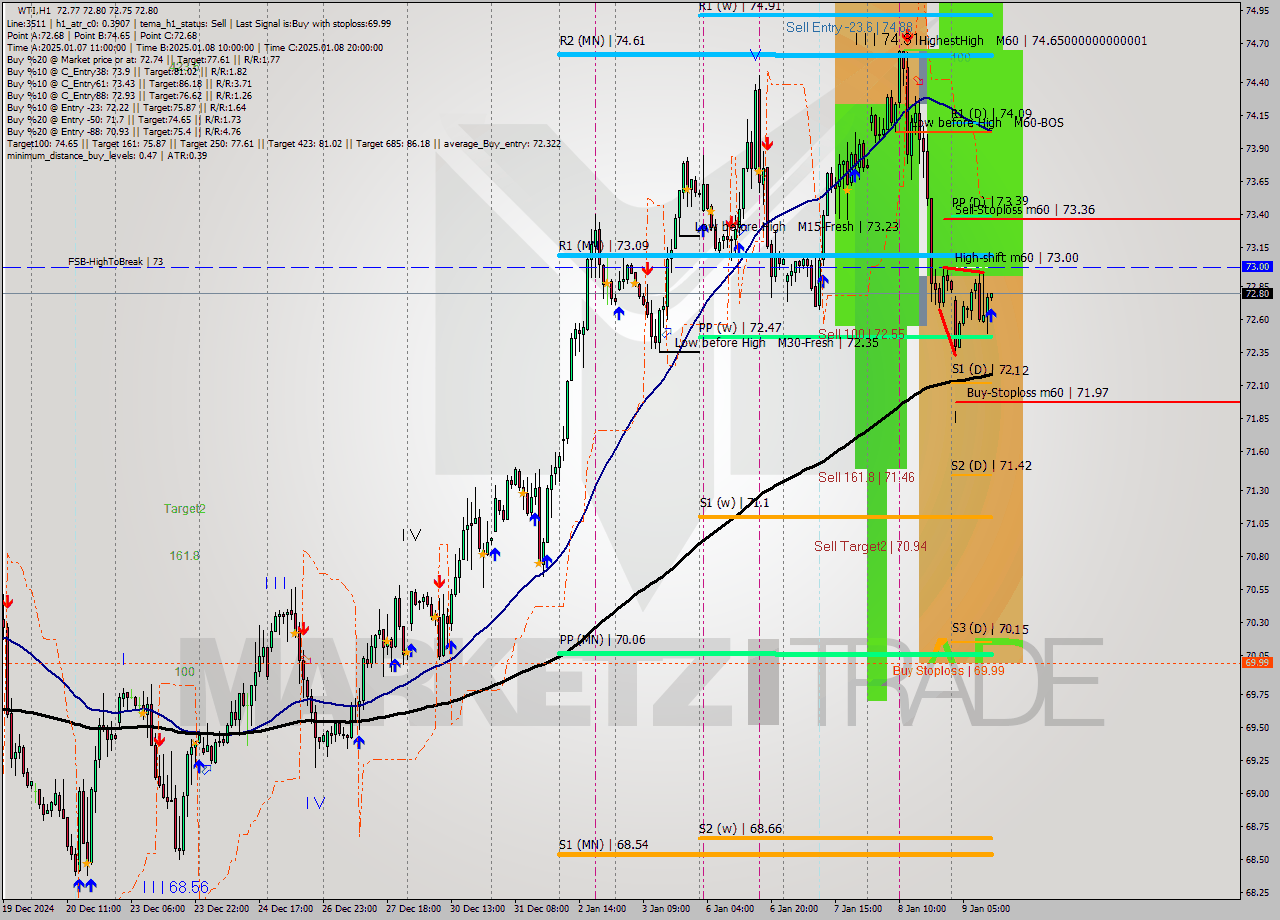
Task: Select the green 'Target2' label
Action: pos(185,509)
